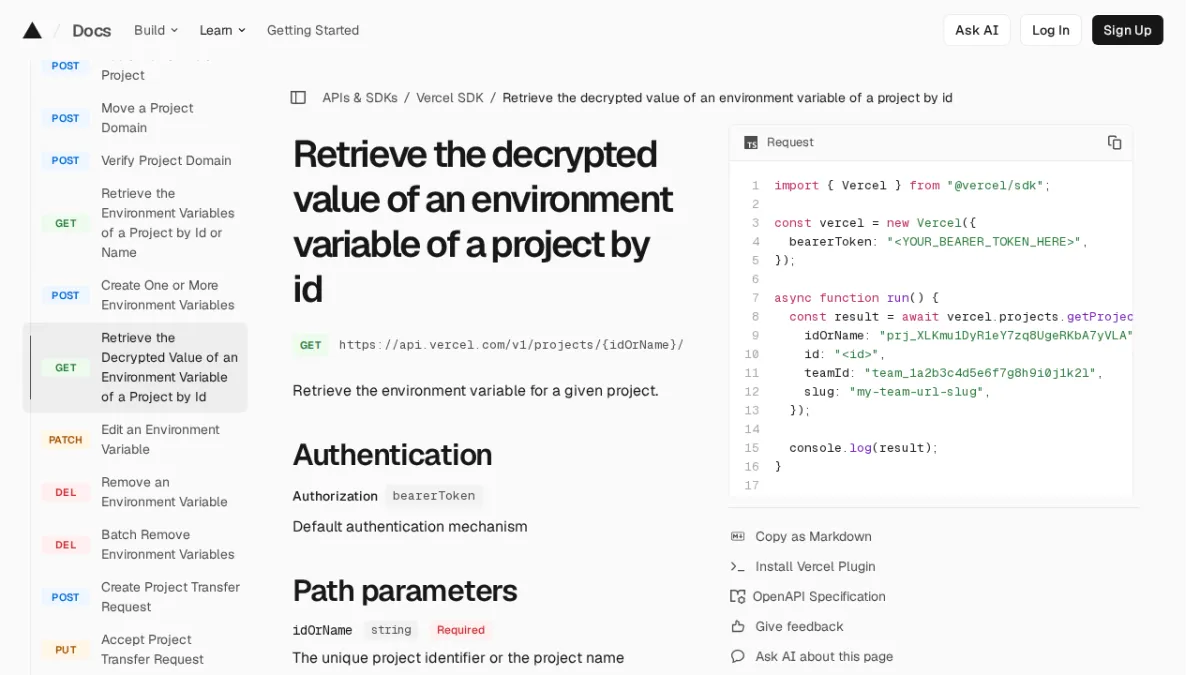
Task: Click the Request label of the code panel
Action: point(790,142)
